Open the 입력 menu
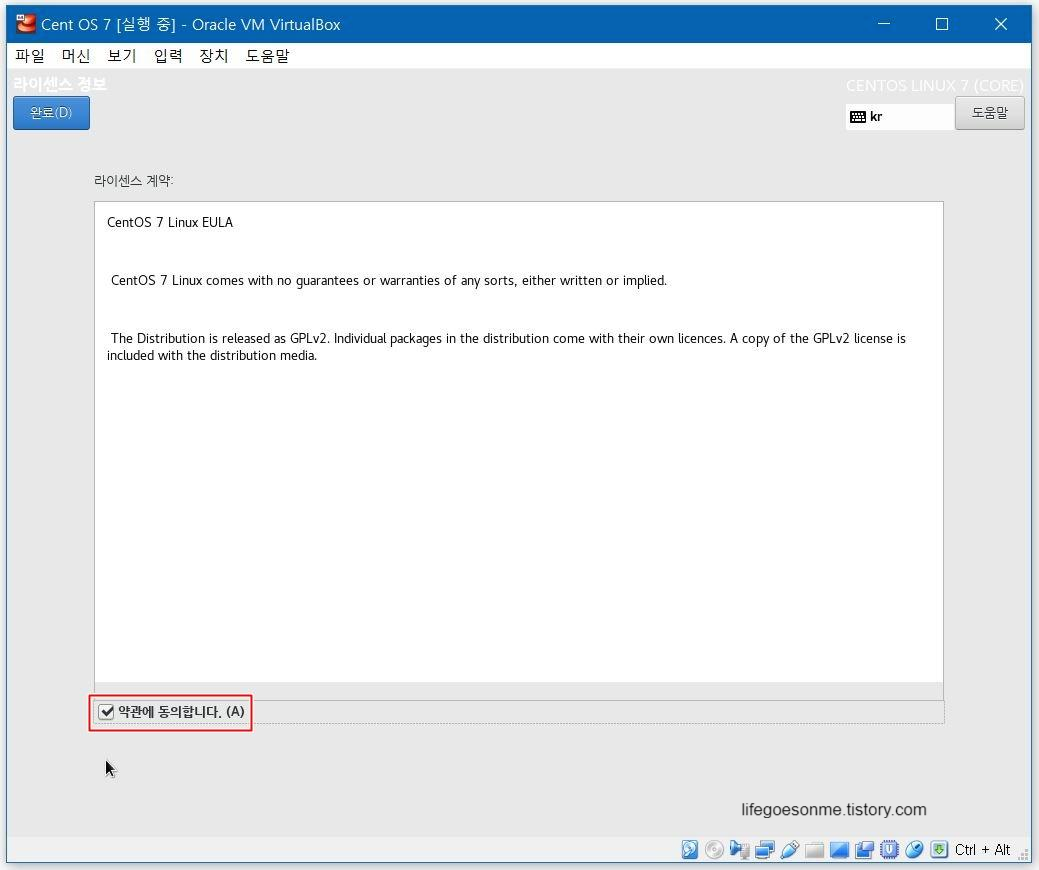This screenshot has height=870, width=1039. click(168, 56)
